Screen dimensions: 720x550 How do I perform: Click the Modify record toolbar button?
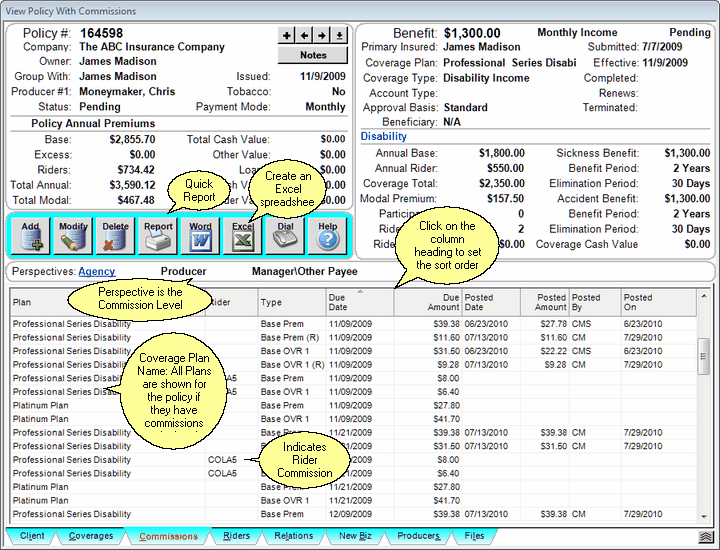pos(73,236)
